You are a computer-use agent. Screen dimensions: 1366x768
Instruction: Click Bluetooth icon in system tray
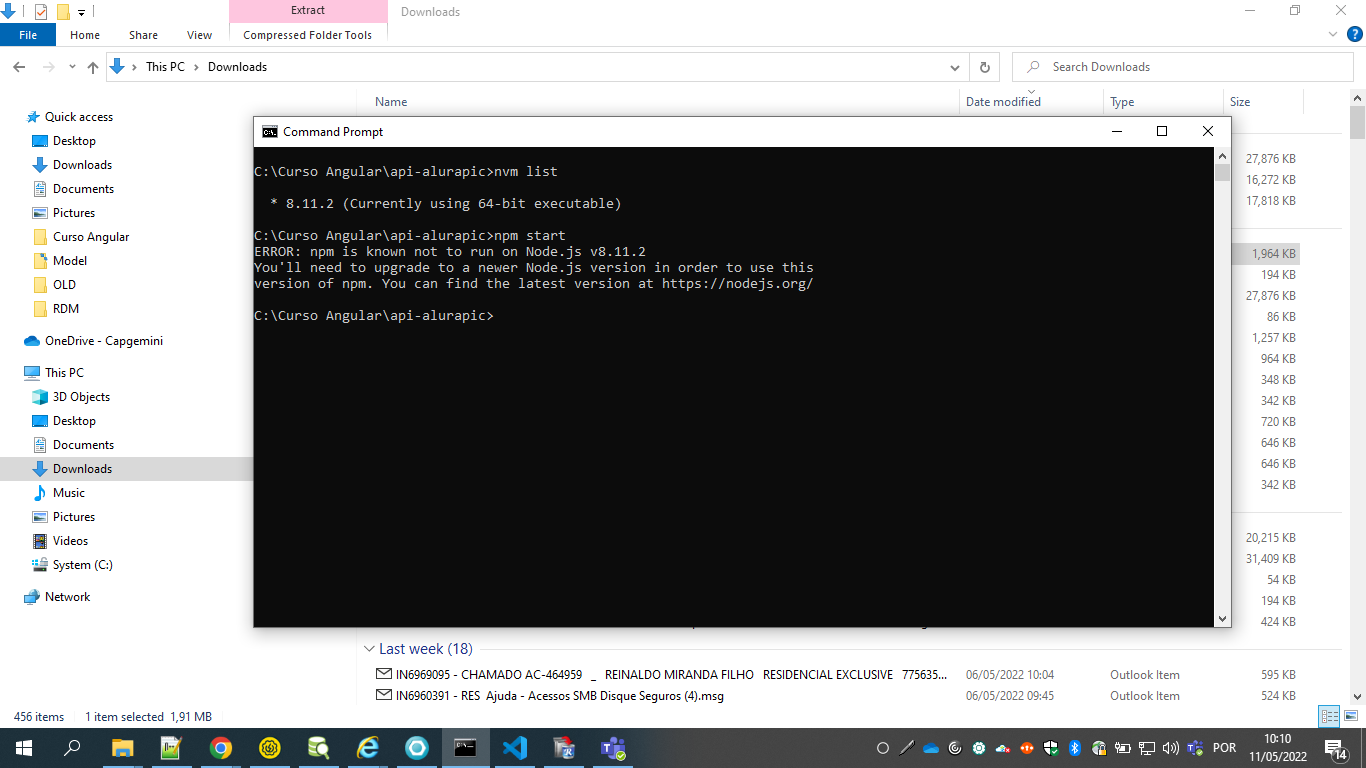(1075, 748)
